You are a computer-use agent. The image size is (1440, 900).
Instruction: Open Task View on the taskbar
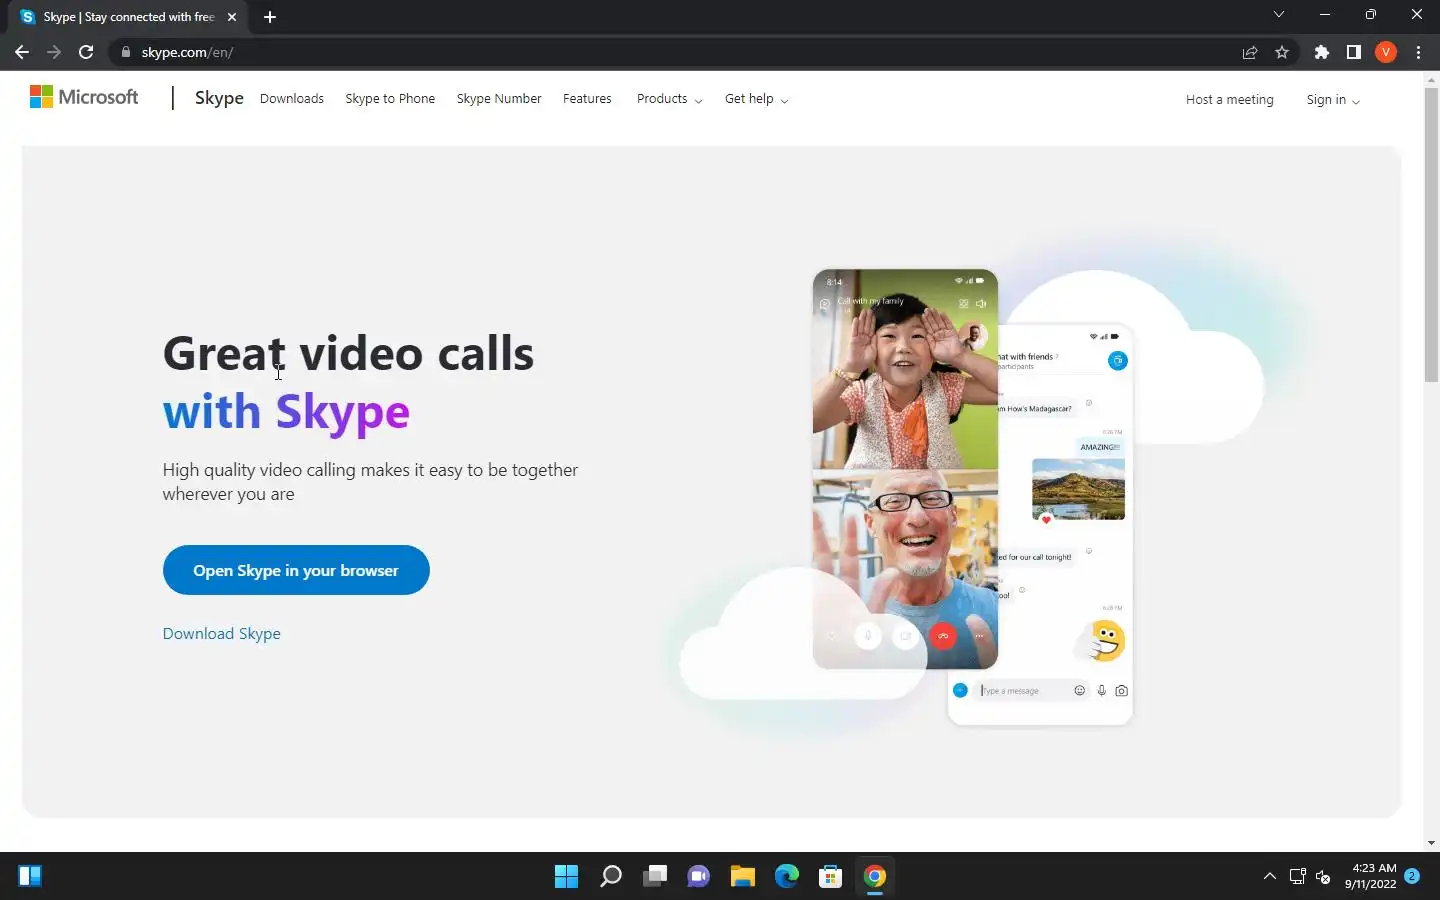click(655, 876)
